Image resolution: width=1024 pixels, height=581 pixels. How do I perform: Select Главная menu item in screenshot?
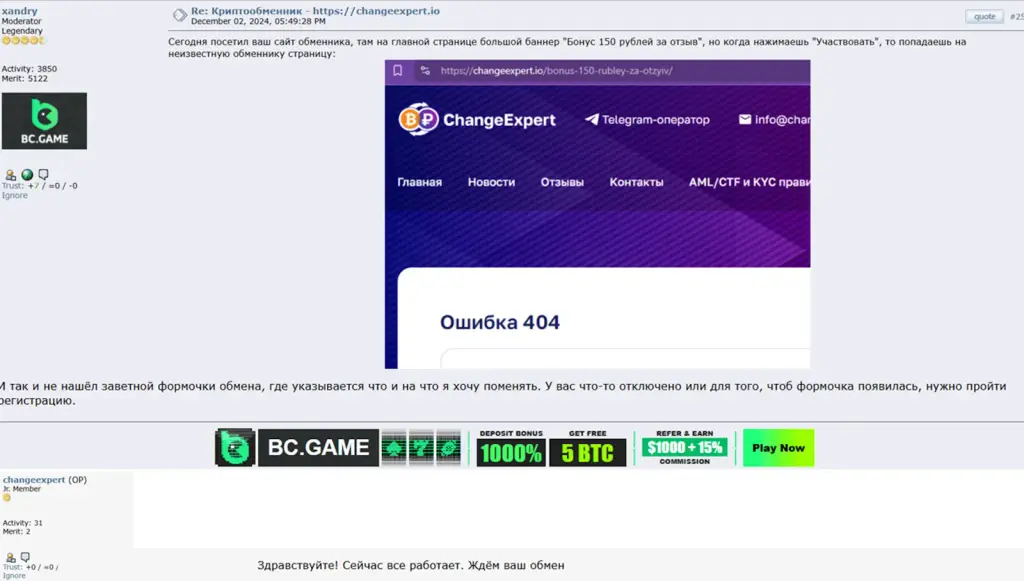[x=419, y=182]
